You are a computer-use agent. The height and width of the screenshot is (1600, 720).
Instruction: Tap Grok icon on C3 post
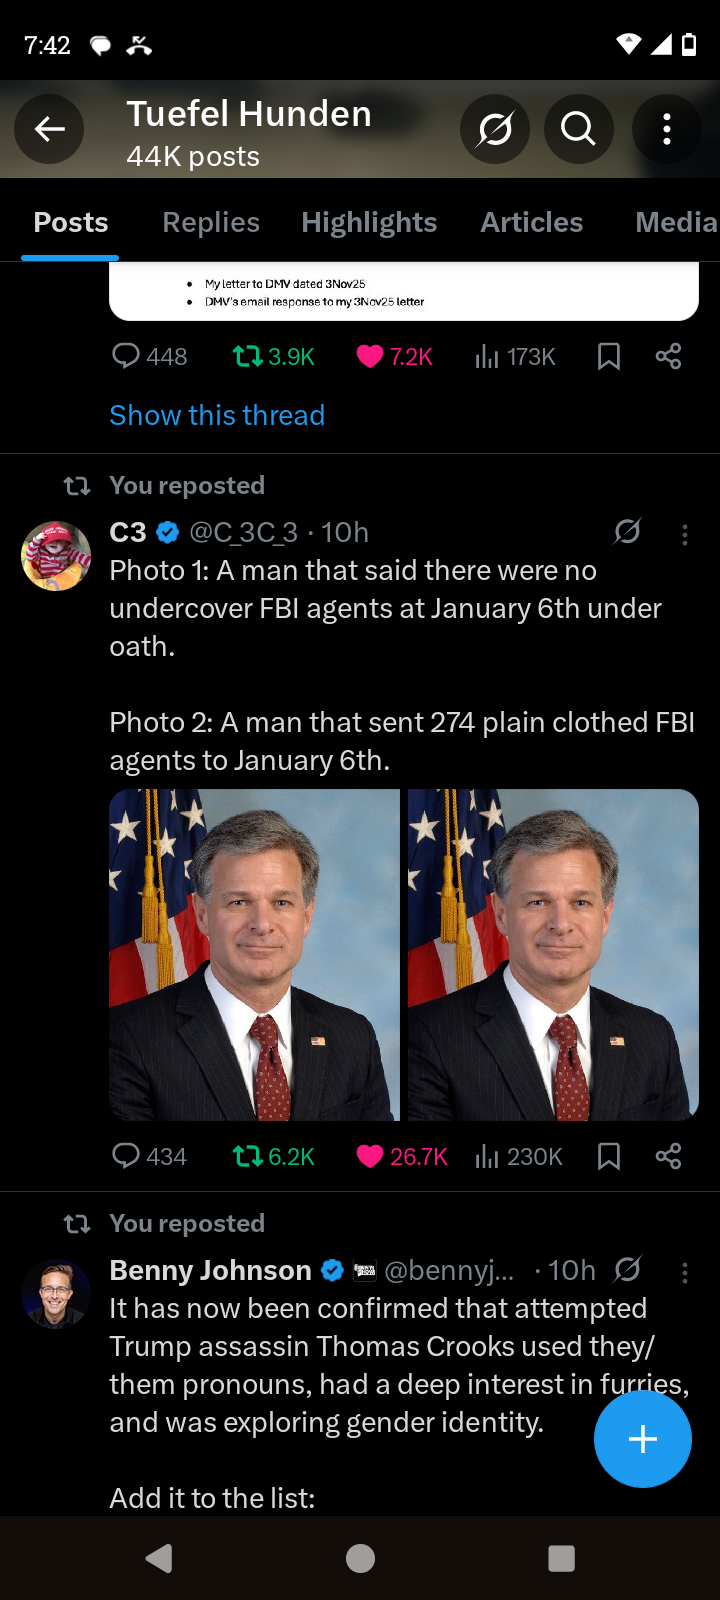click(627, 532)
